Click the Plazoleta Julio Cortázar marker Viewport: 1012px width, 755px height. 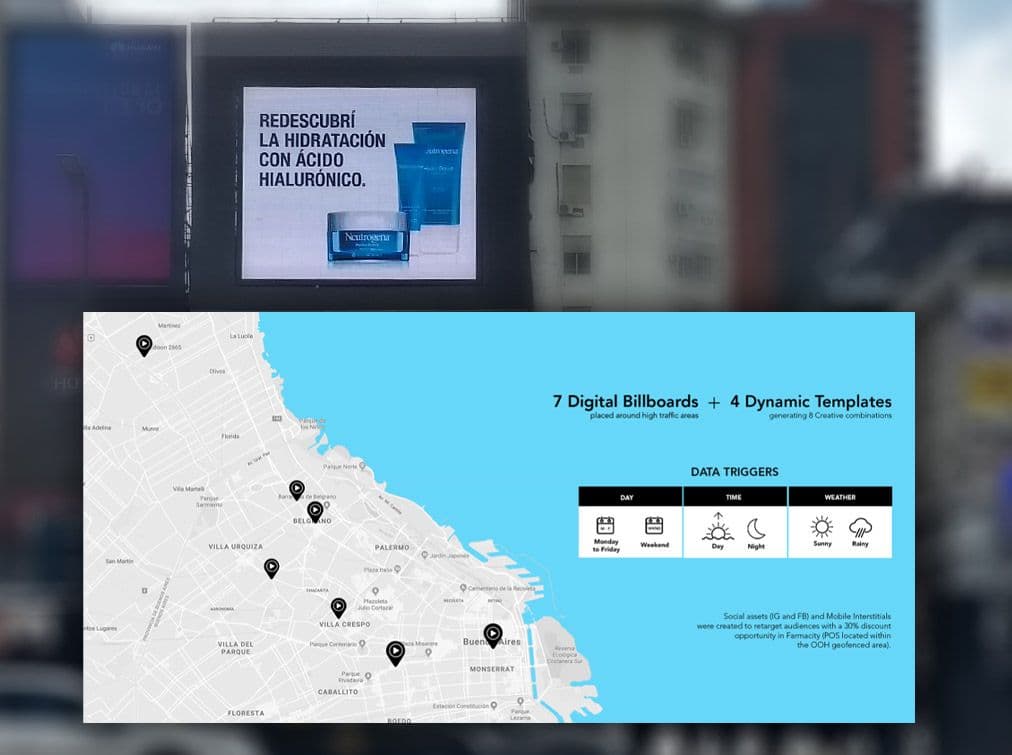click(375, 591)
